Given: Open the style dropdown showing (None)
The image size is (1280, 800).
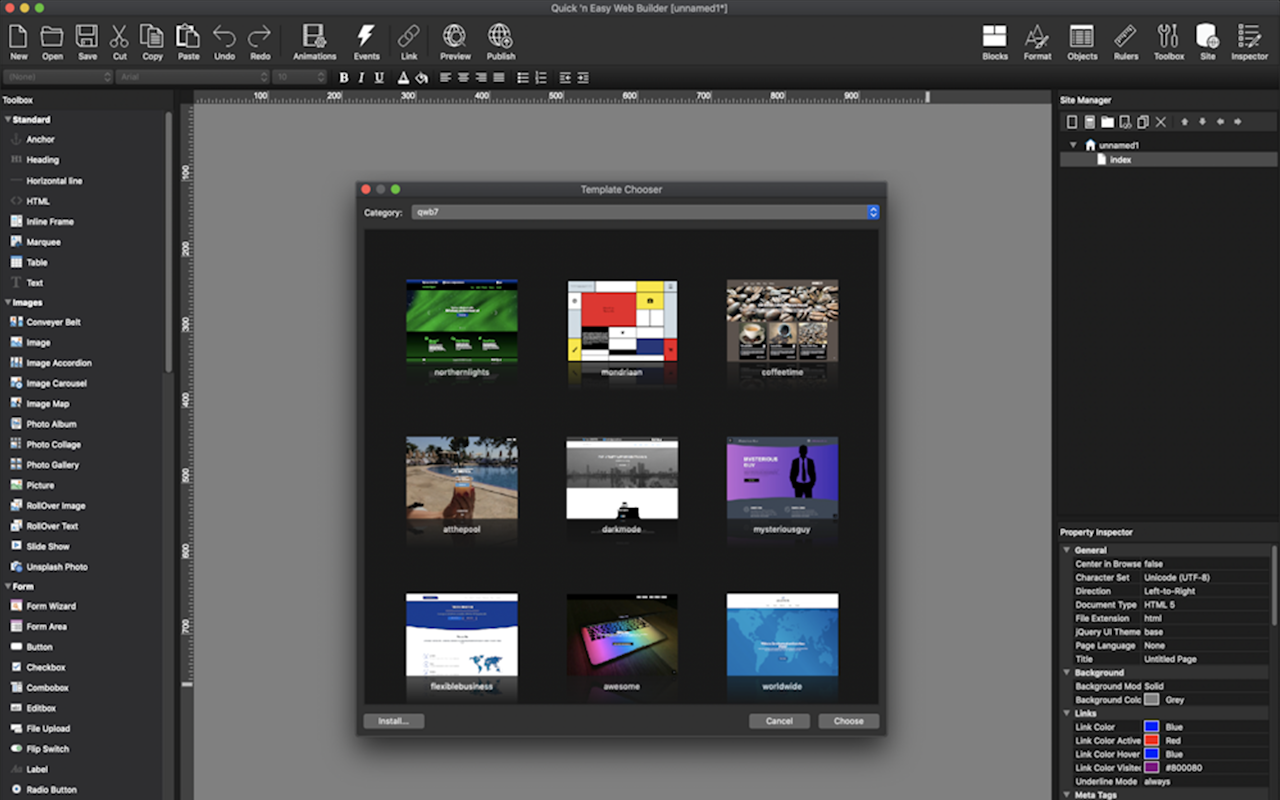Looking at the screenshot, I should click(56, 77).
